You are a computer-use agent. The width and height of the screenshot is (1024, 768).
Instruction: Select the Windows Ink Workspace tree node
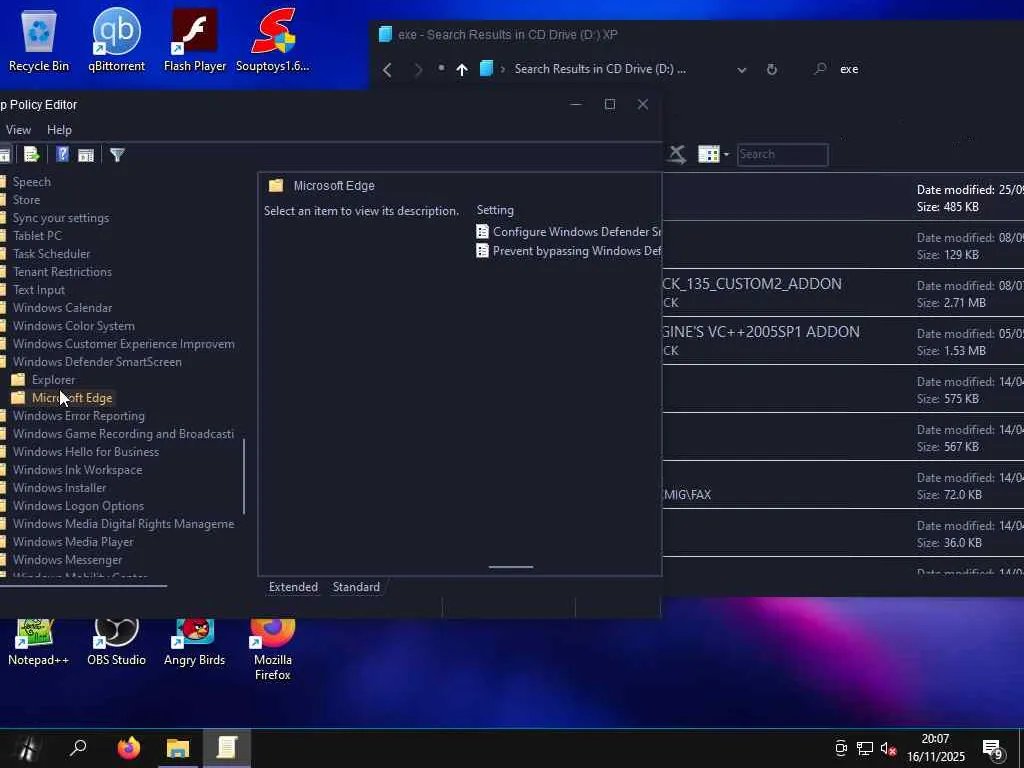[x=77, y=470]
